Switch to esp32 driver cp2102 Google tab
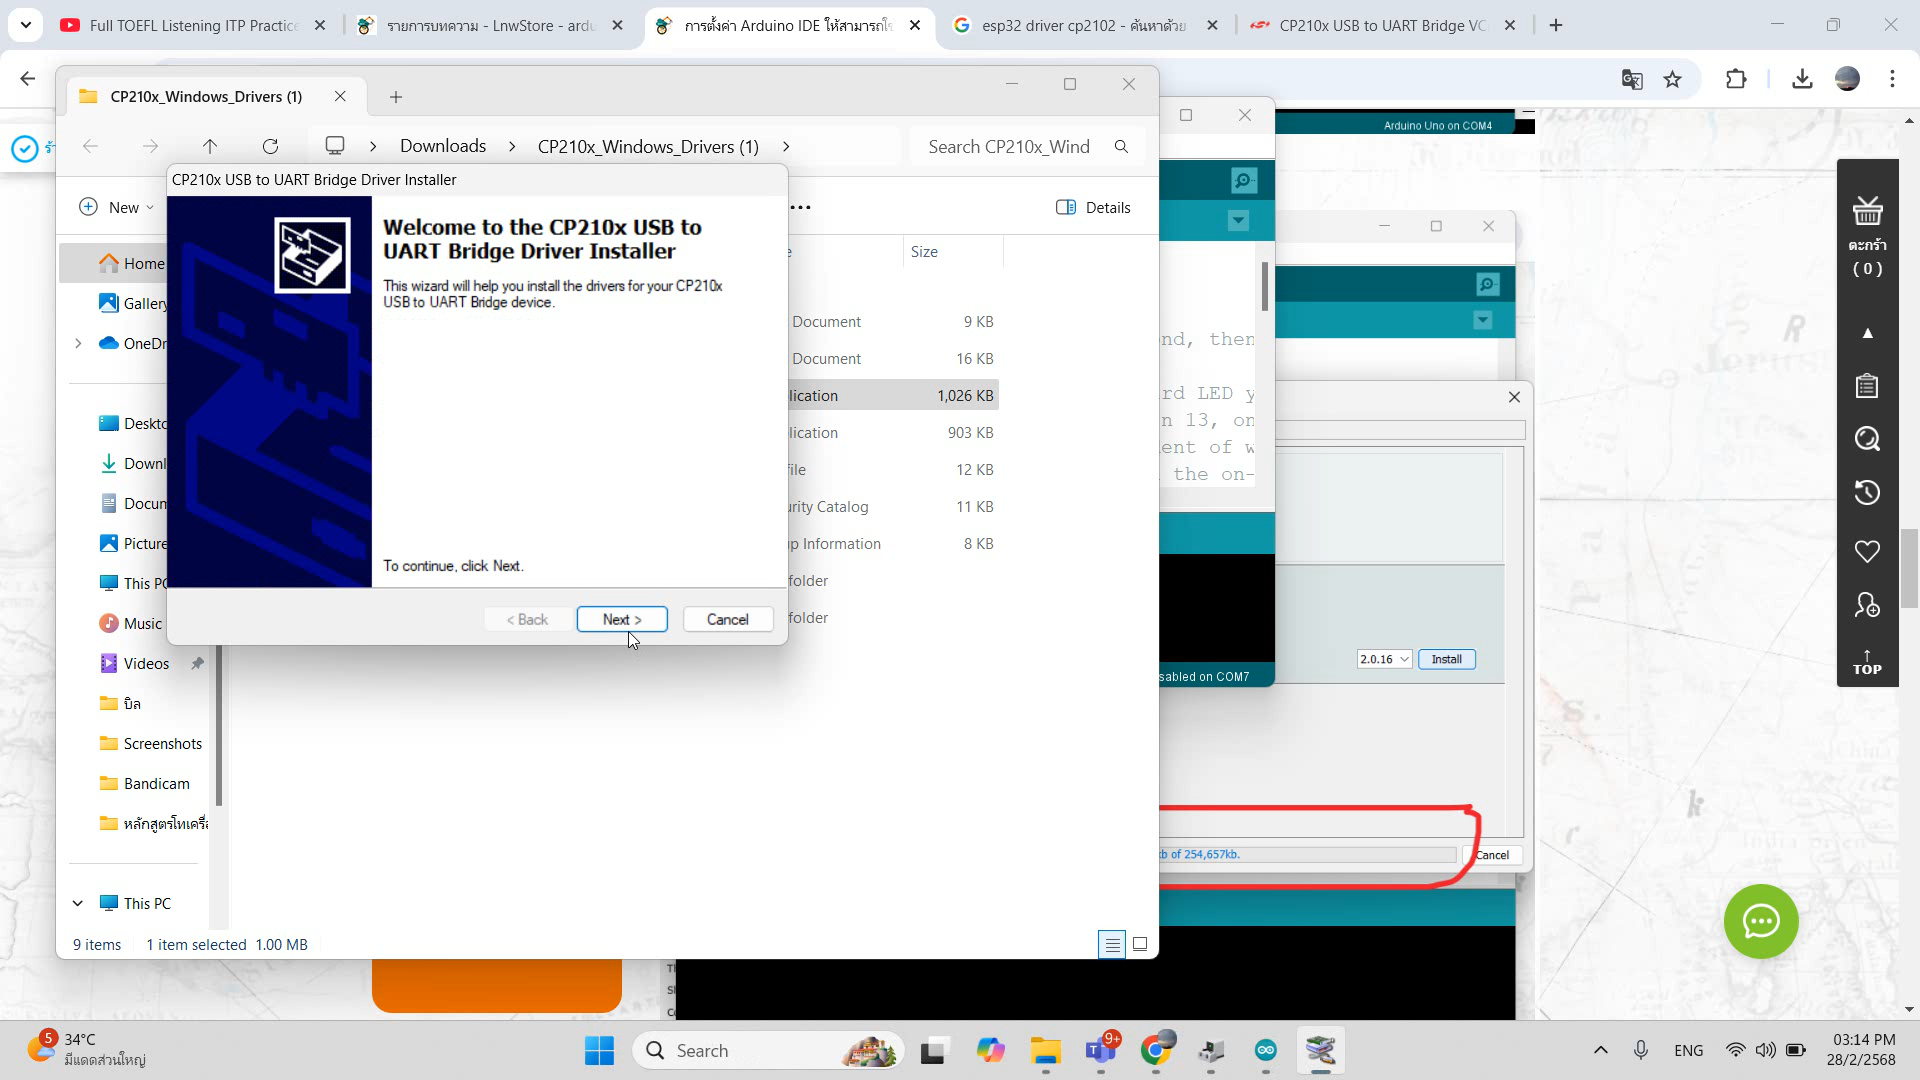Screen dimensions: 1920x1080 (x=1084, y=25)
